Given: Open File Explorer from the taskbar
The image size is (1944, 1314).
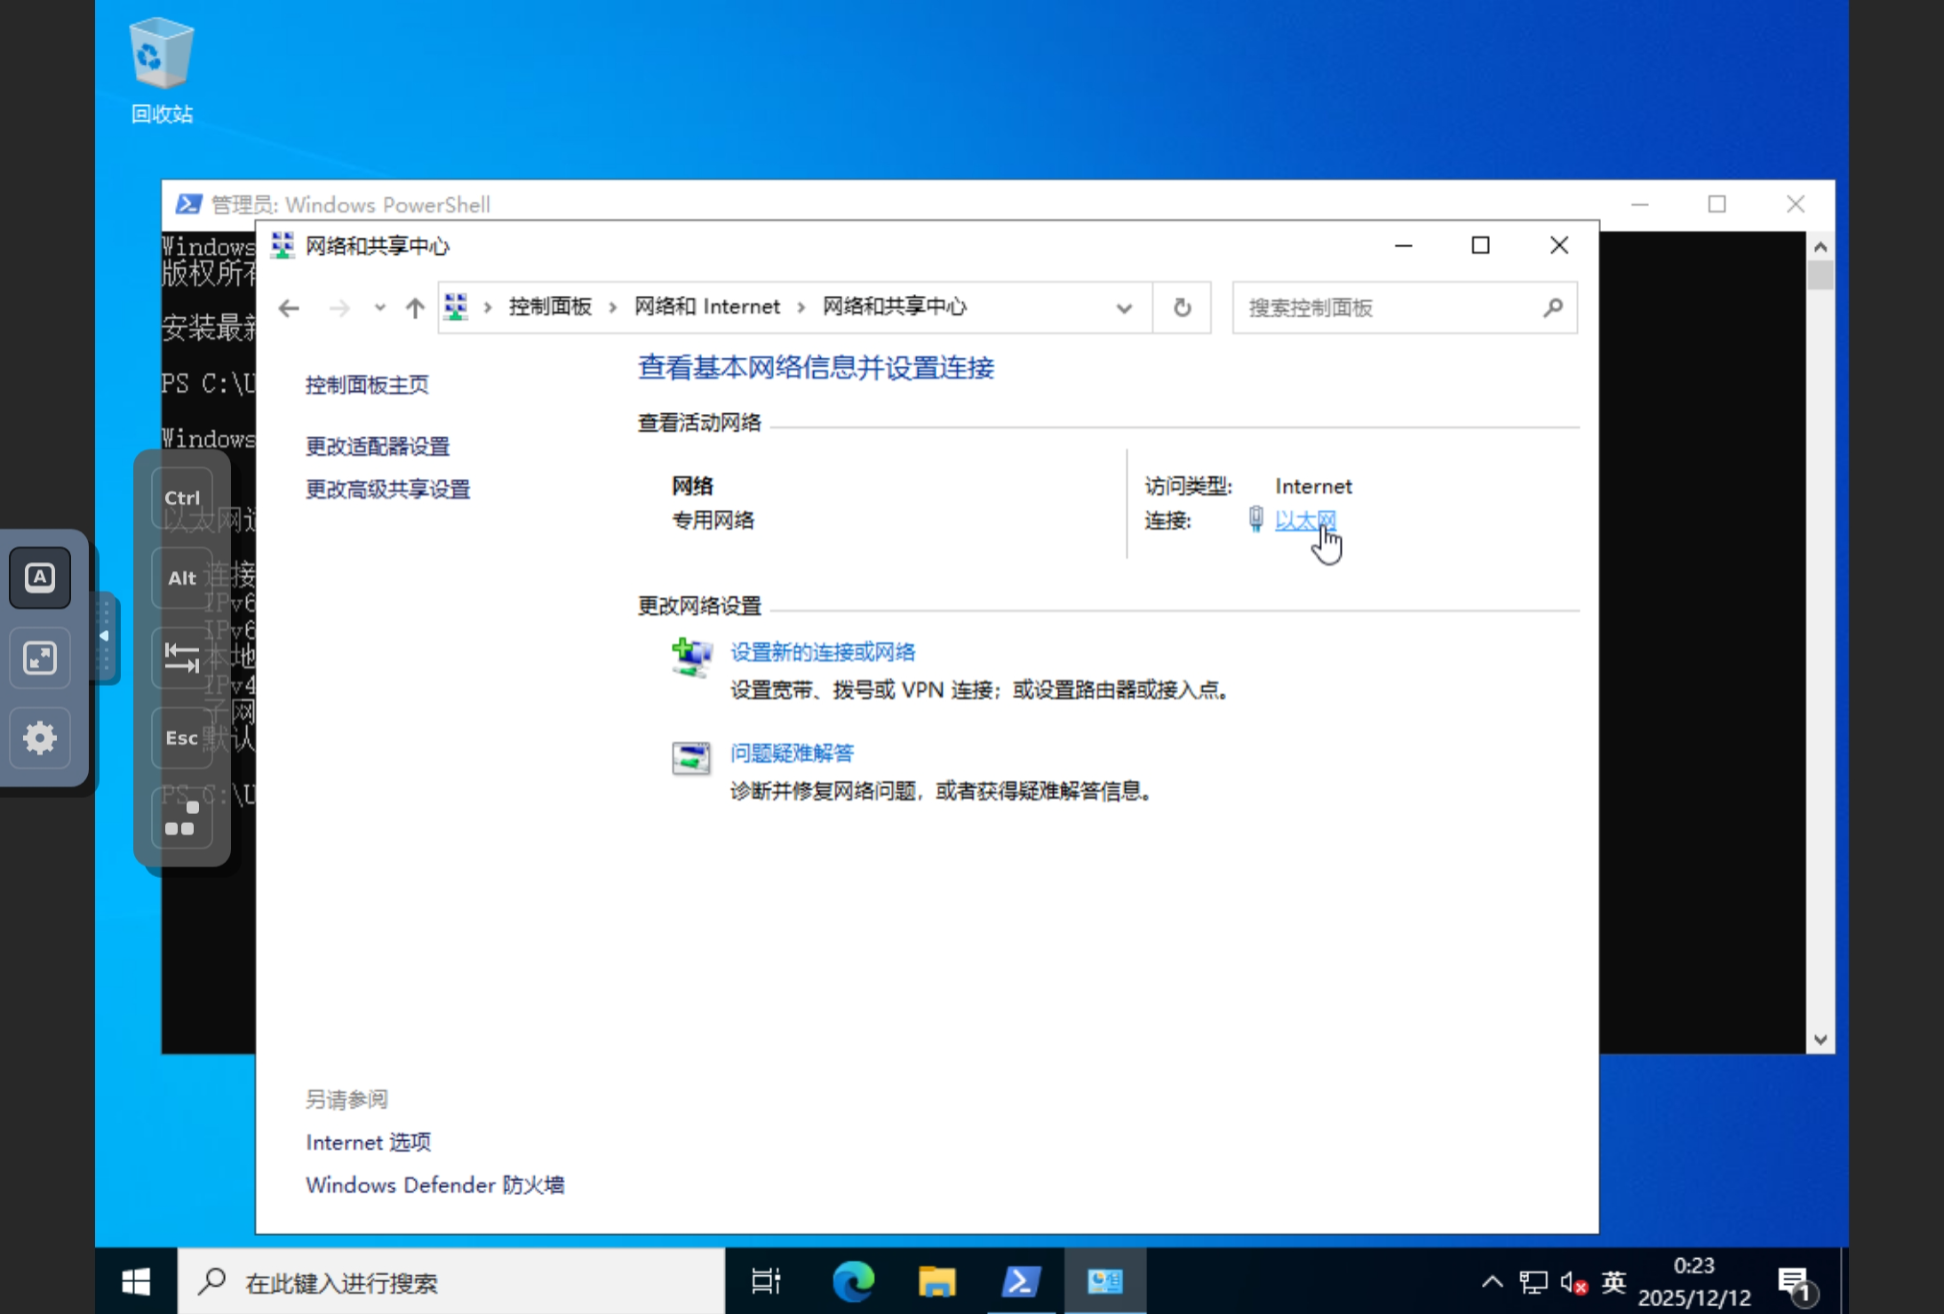Looking at the screenshot, I should click(937, 1281).
